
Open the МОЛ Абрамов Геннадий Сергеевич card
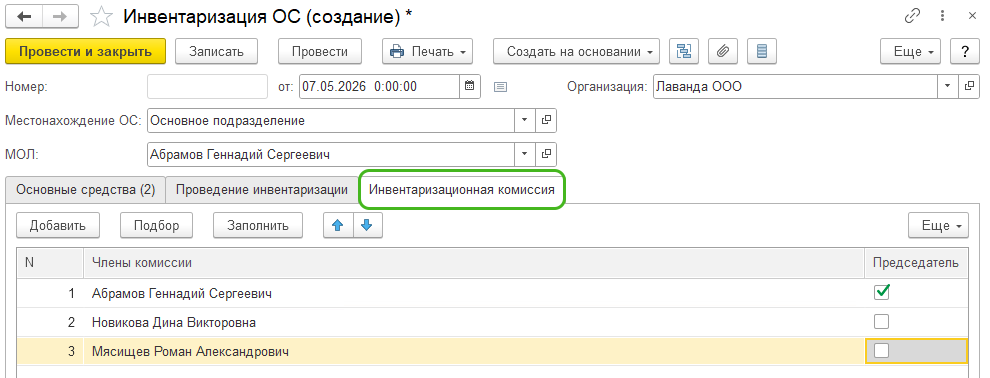point(546,154)
